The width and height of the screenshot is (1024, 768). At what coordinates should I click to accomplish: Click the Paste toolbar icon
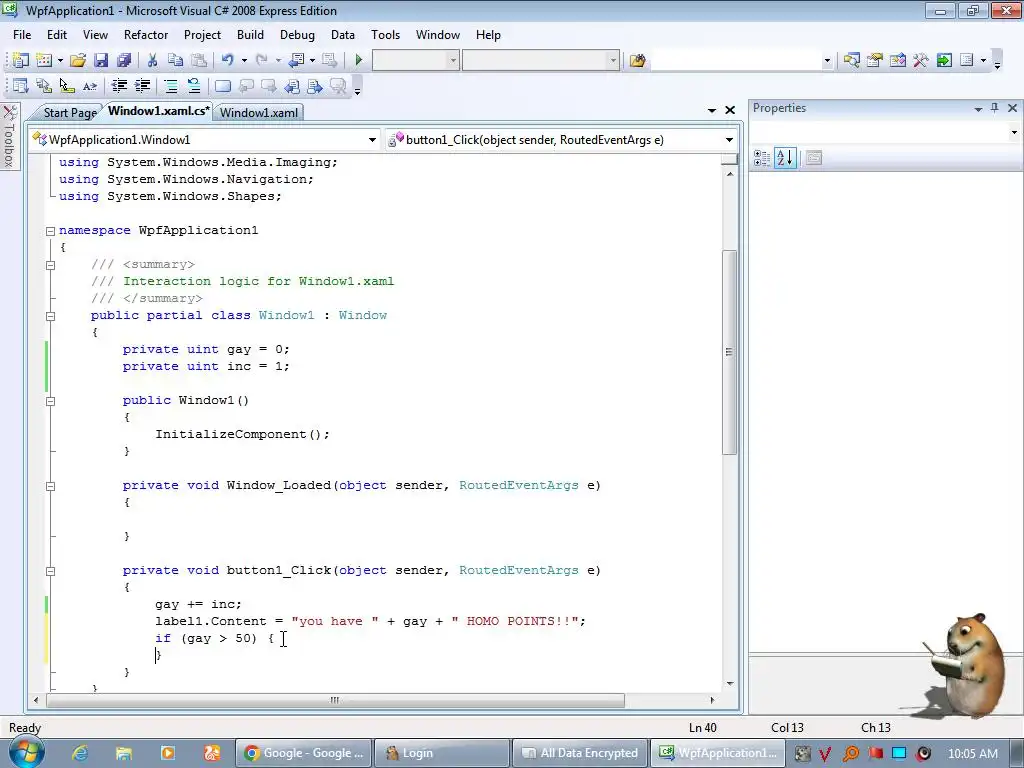(x=199, y=60)
